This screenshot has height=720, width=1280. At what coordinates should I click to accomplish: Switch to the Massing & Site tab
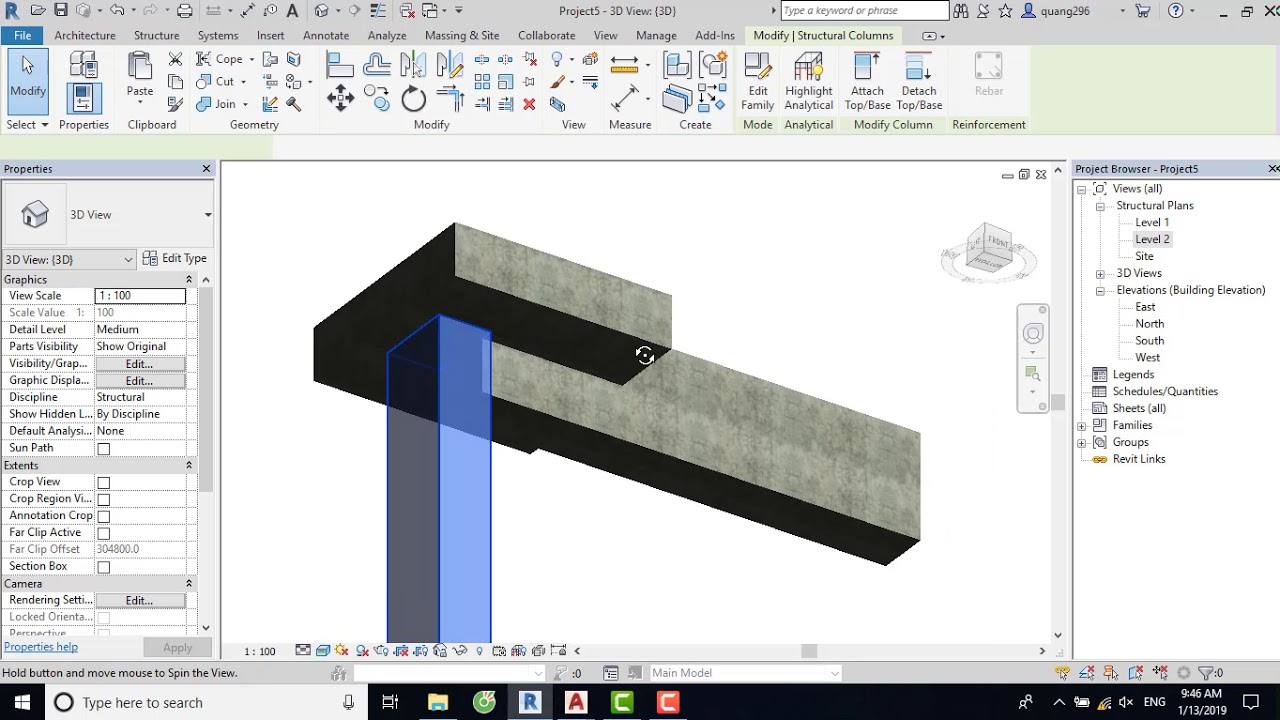tap(462, 35)
